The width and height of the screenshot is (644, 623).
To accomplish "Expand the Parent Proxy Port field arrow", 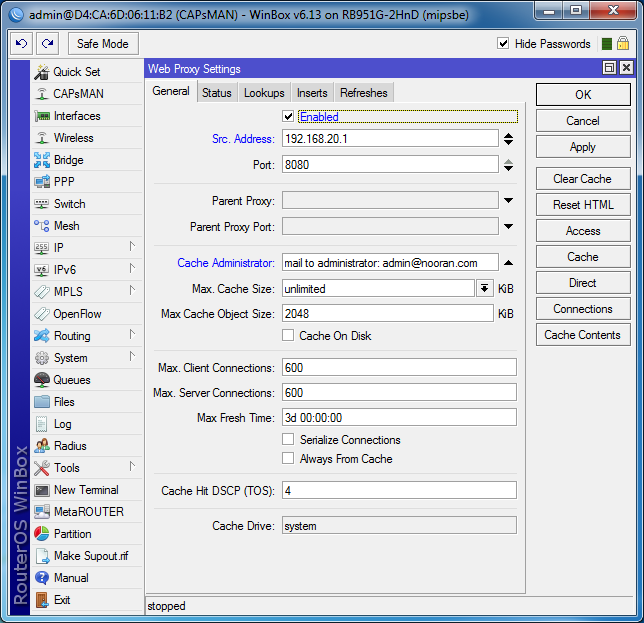I will (x=508, y=226).
